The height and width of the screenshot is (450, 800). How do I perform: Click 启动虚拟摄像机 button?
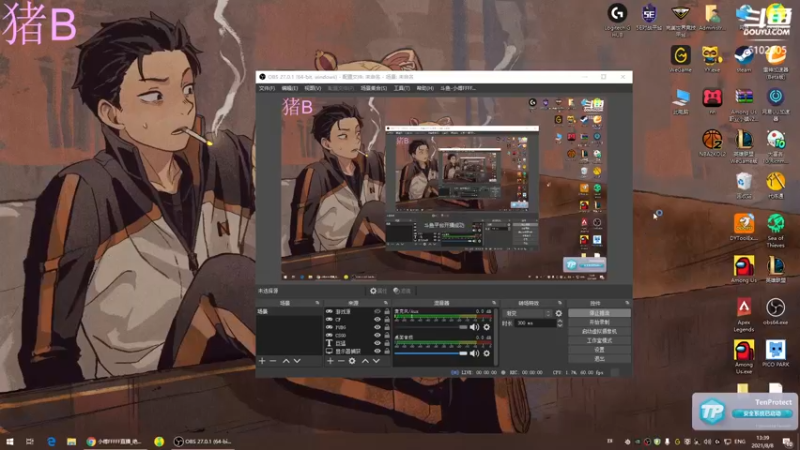(x=599, y=332)
